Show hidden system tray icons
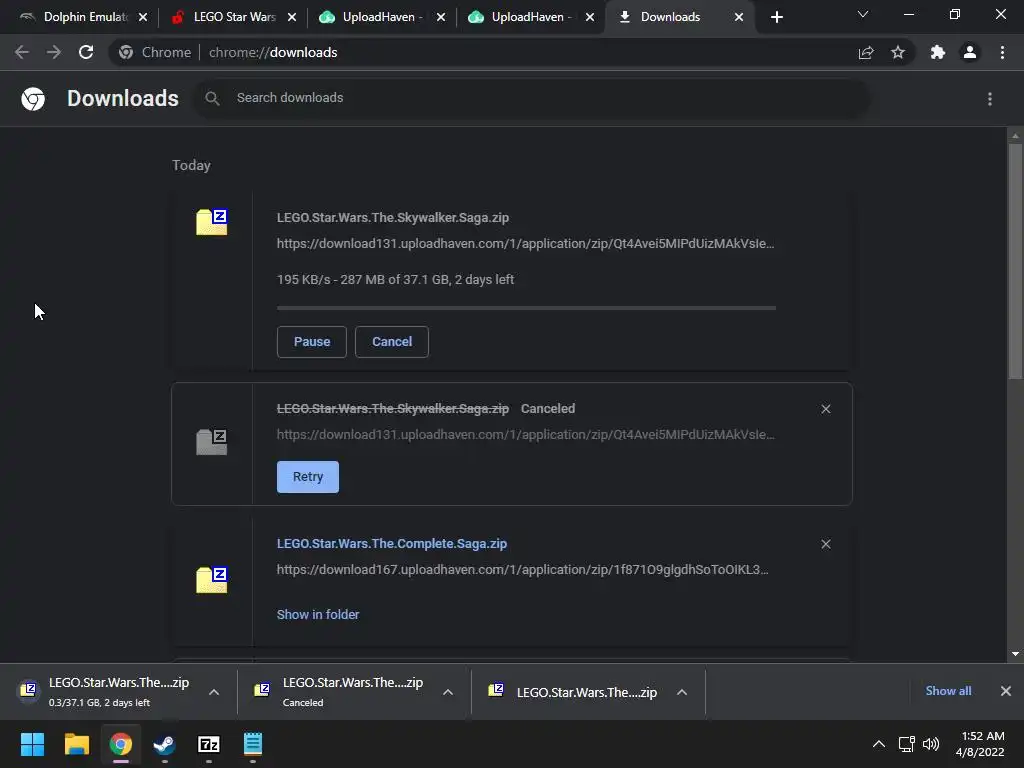The image size is (1024, 768). pos(879,744)
